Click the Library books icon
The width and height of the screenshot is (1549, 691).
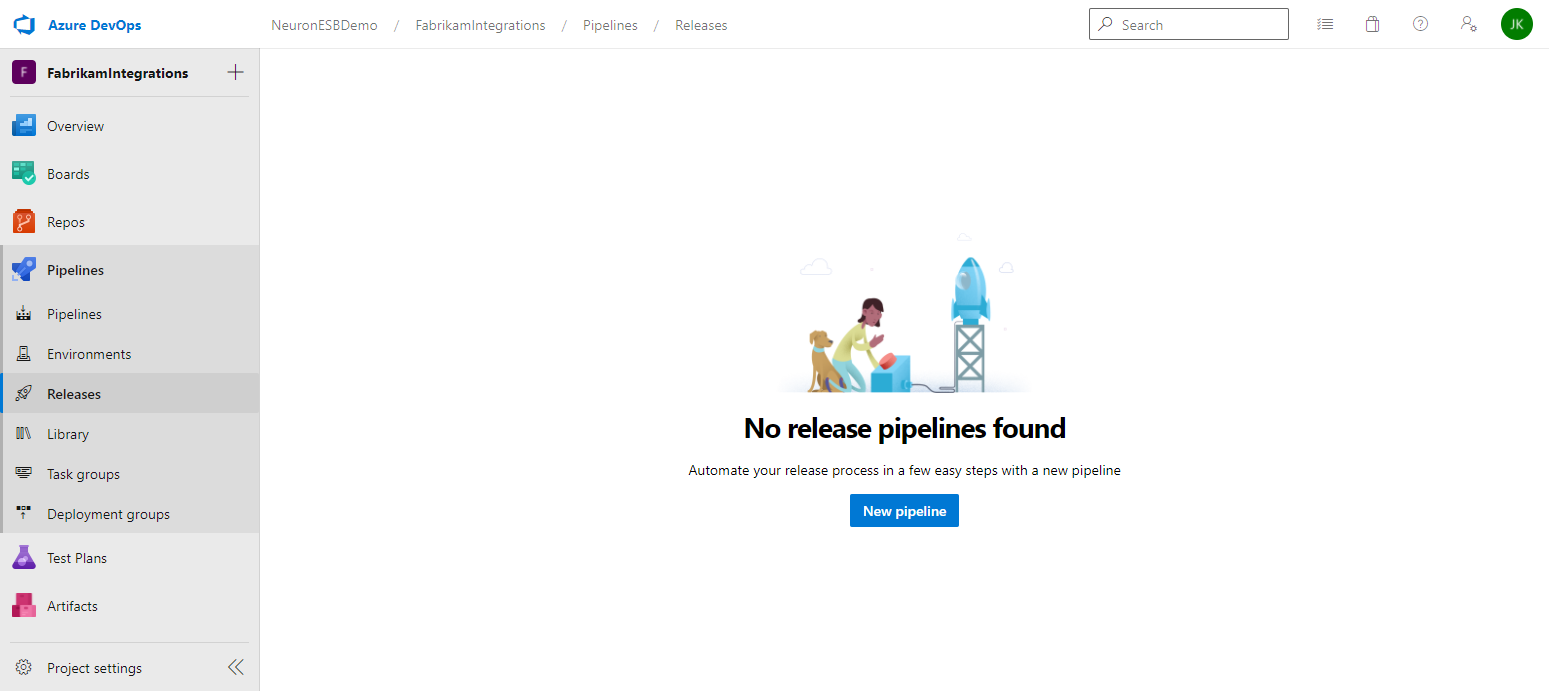(x=24, y=434)
